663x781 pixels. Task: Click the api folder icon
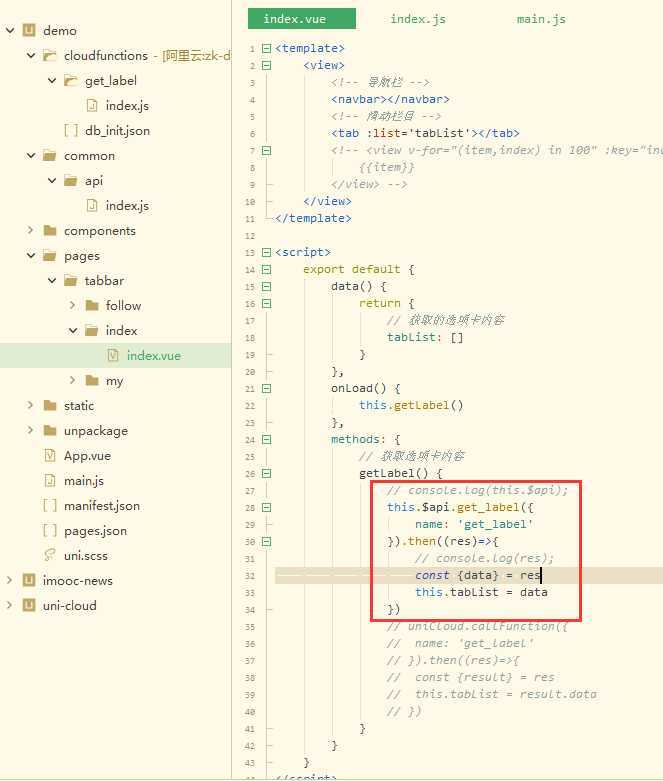point(71,180)
